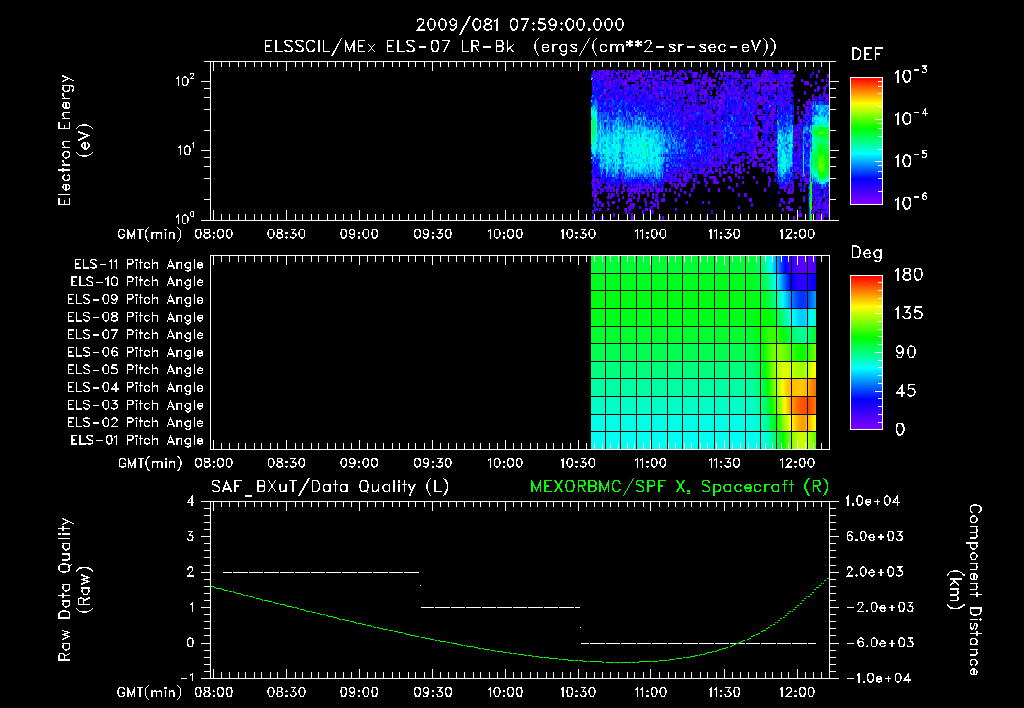This screenshot has height=708, width=1024.
Task: Click the SAF_BXuT/Data Quality (L) legend
Action: 330,487
